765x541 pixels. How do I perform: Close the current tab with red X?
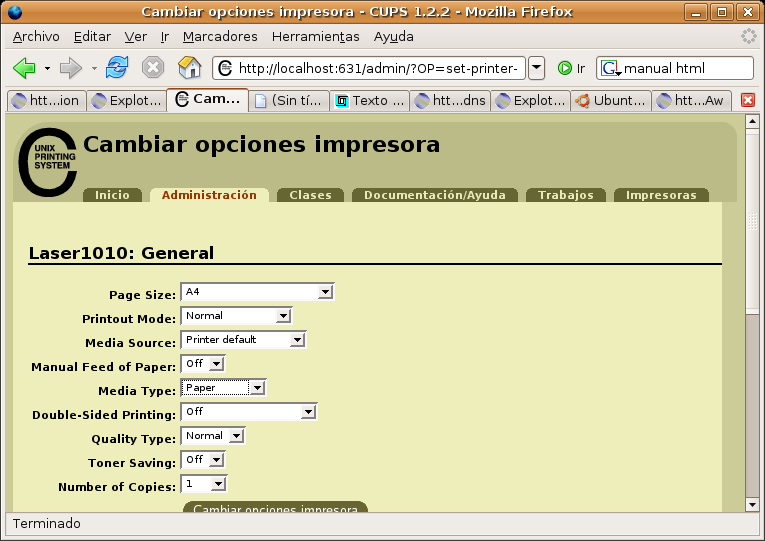747,100
